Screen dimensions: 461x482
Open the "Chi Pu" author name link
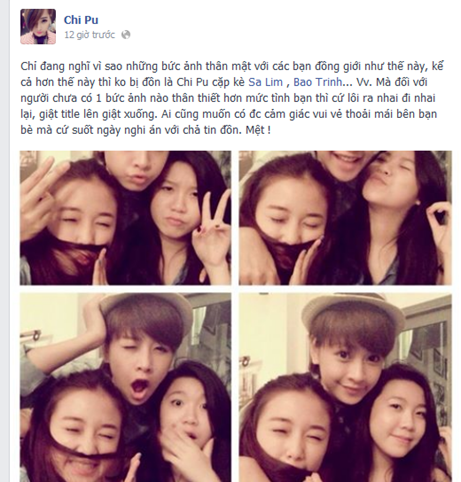click(x=81, y=20)
